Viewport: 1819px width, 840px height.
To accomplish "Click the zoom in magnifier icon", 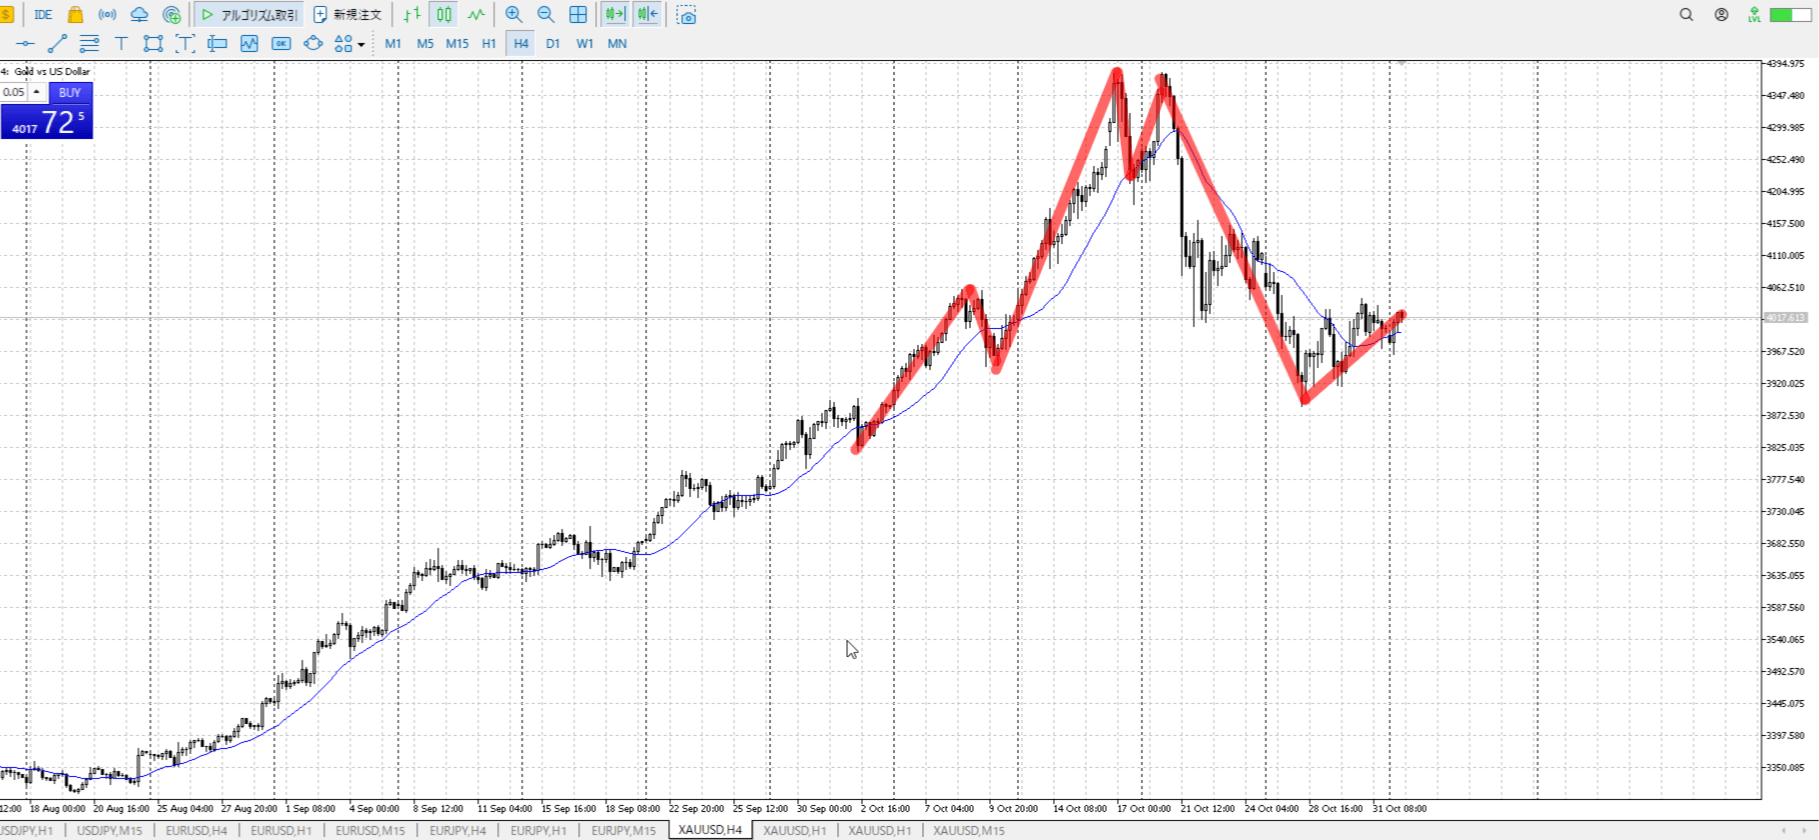I will [x=514, y=15].
